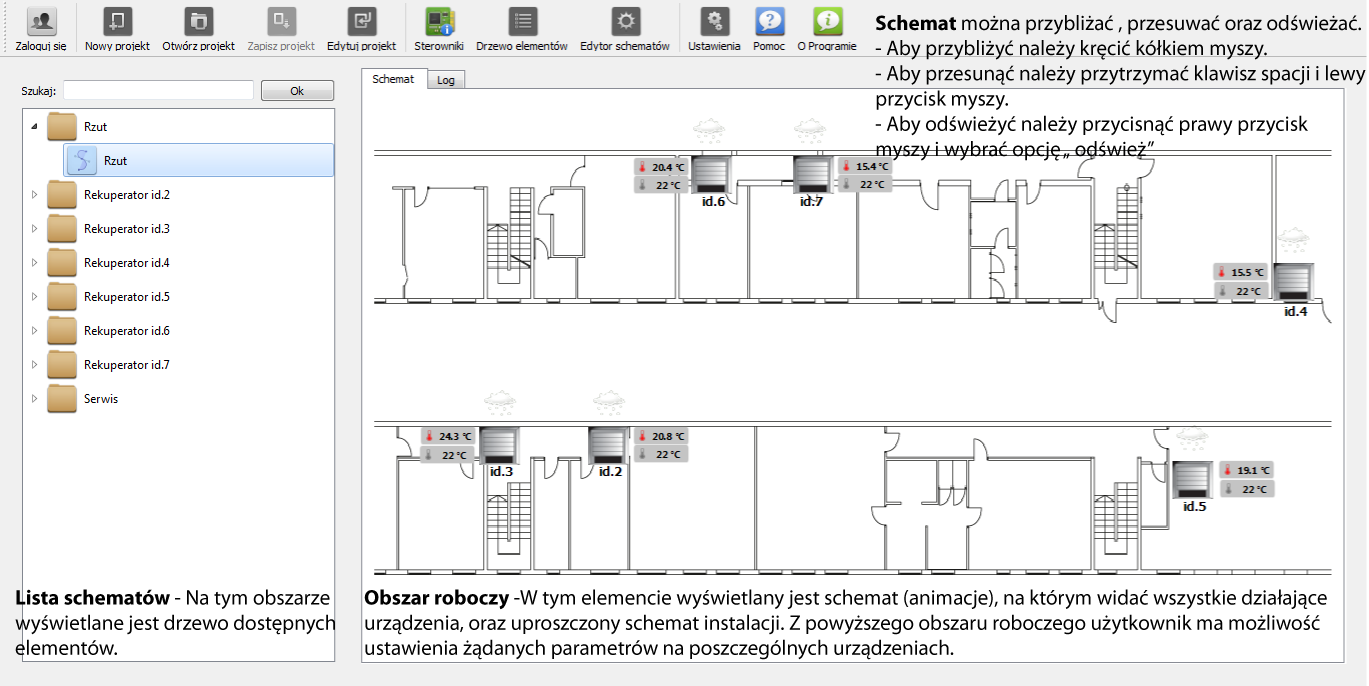Click the 22 °C setpoint beside id.3
The width and height of the screenshot is (1369, 686).
click(x=447, y=455)
